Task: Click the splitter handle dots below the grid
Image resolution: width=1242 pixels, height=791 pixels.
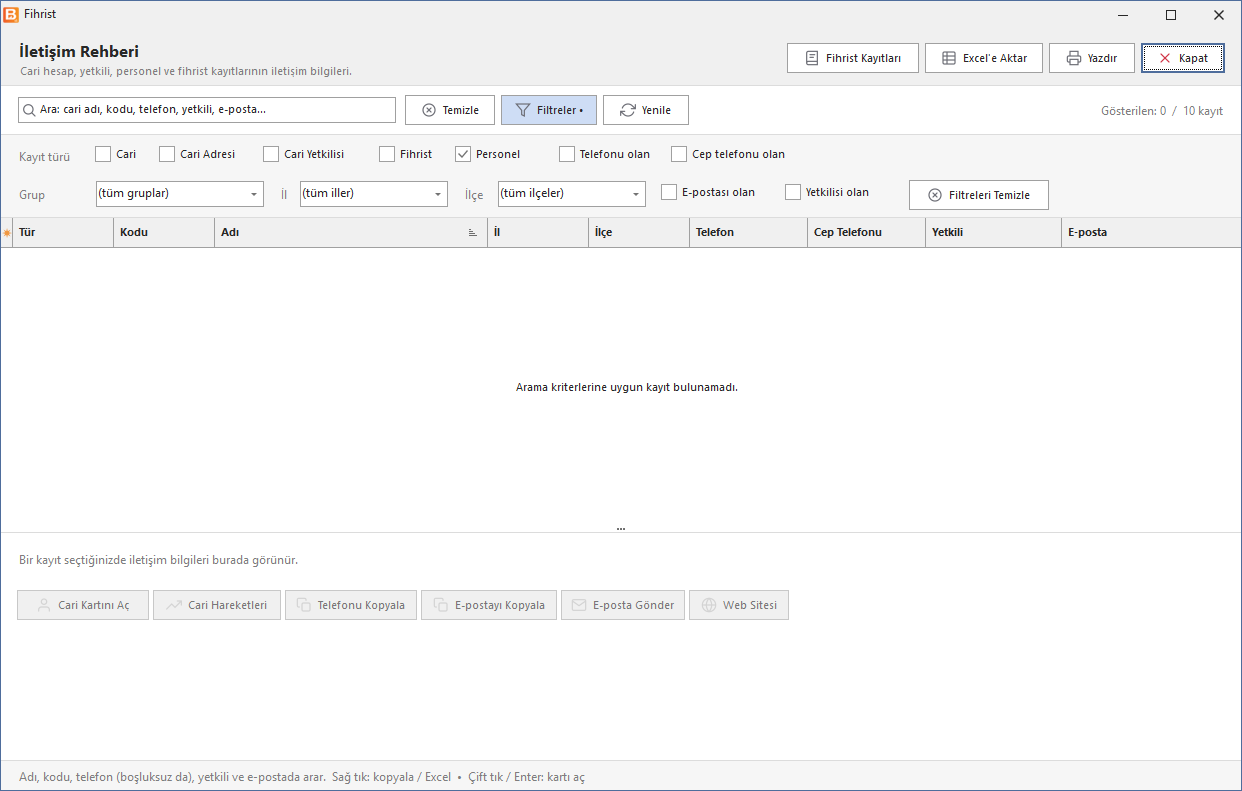Action: click(621, 528)
